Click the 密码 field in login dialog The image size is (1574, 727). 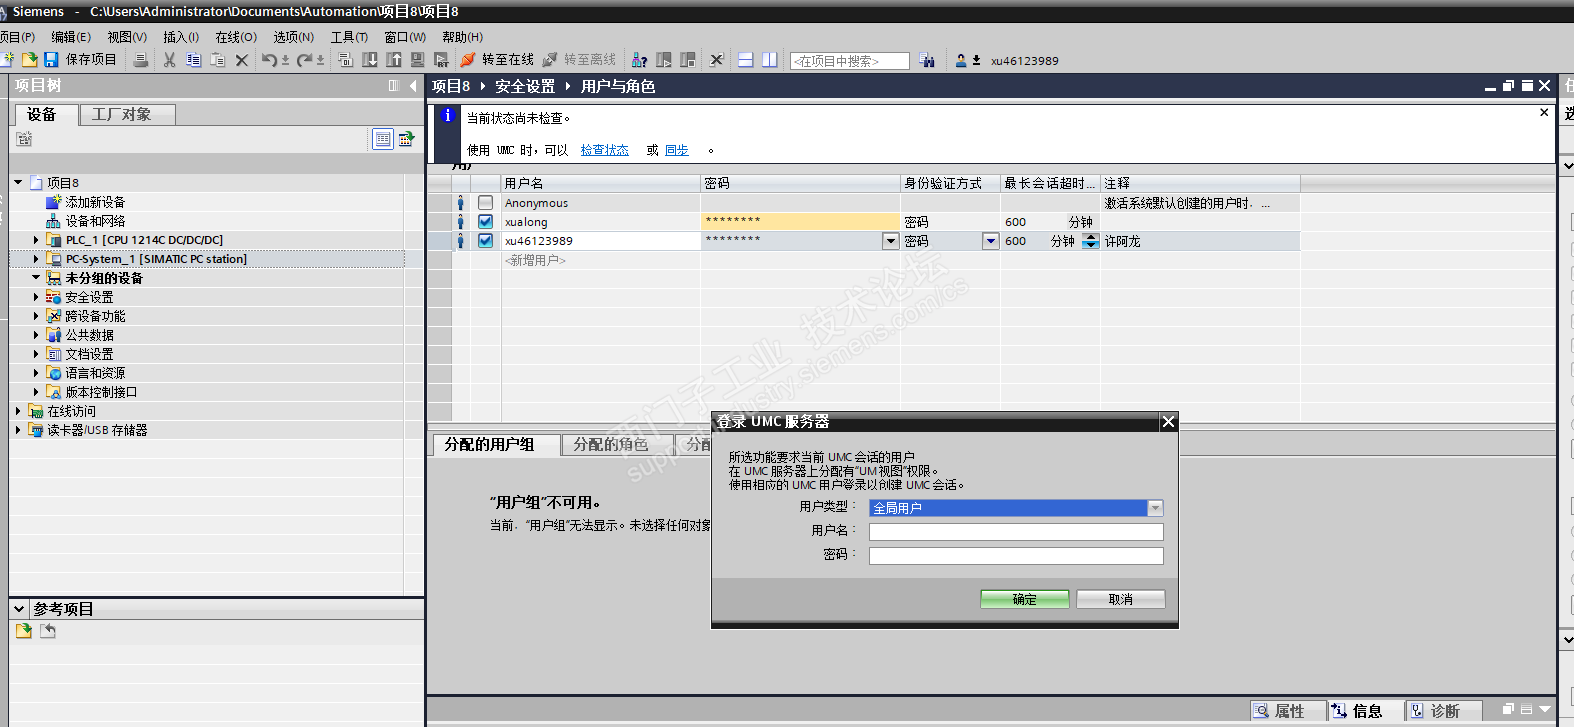[x=1016, y=556]
